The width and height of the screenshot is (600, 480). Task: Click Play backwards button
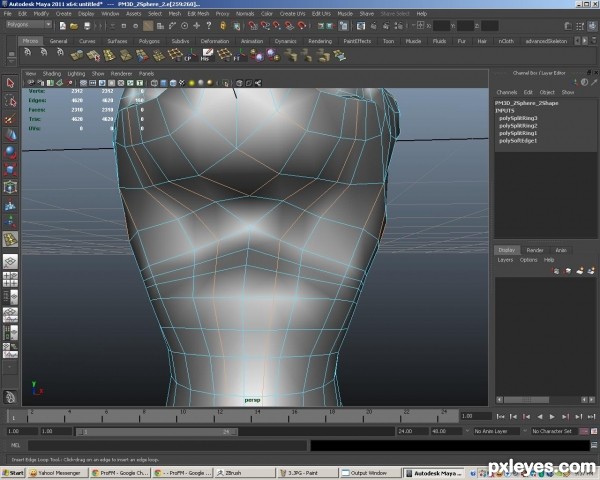coord(540,416)
